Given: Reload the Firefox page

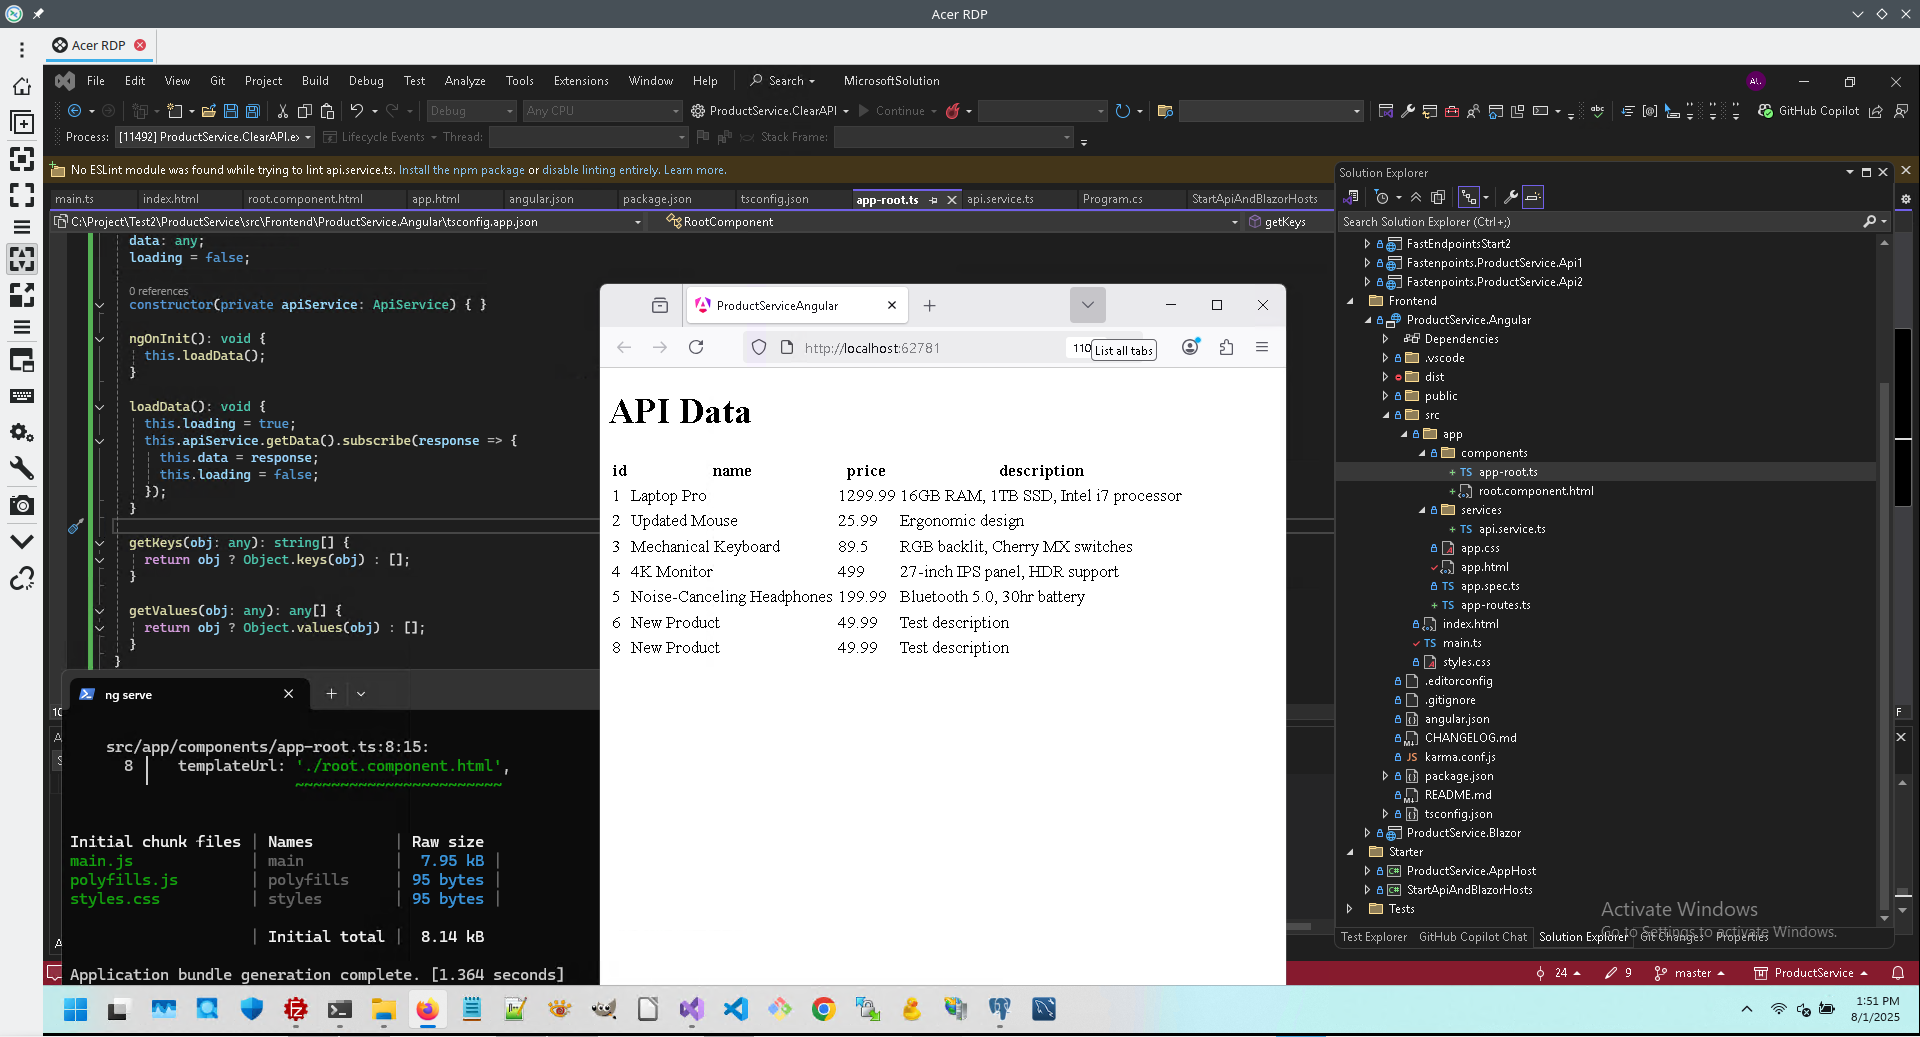Looking at the screenshot, I should point(696,347).
